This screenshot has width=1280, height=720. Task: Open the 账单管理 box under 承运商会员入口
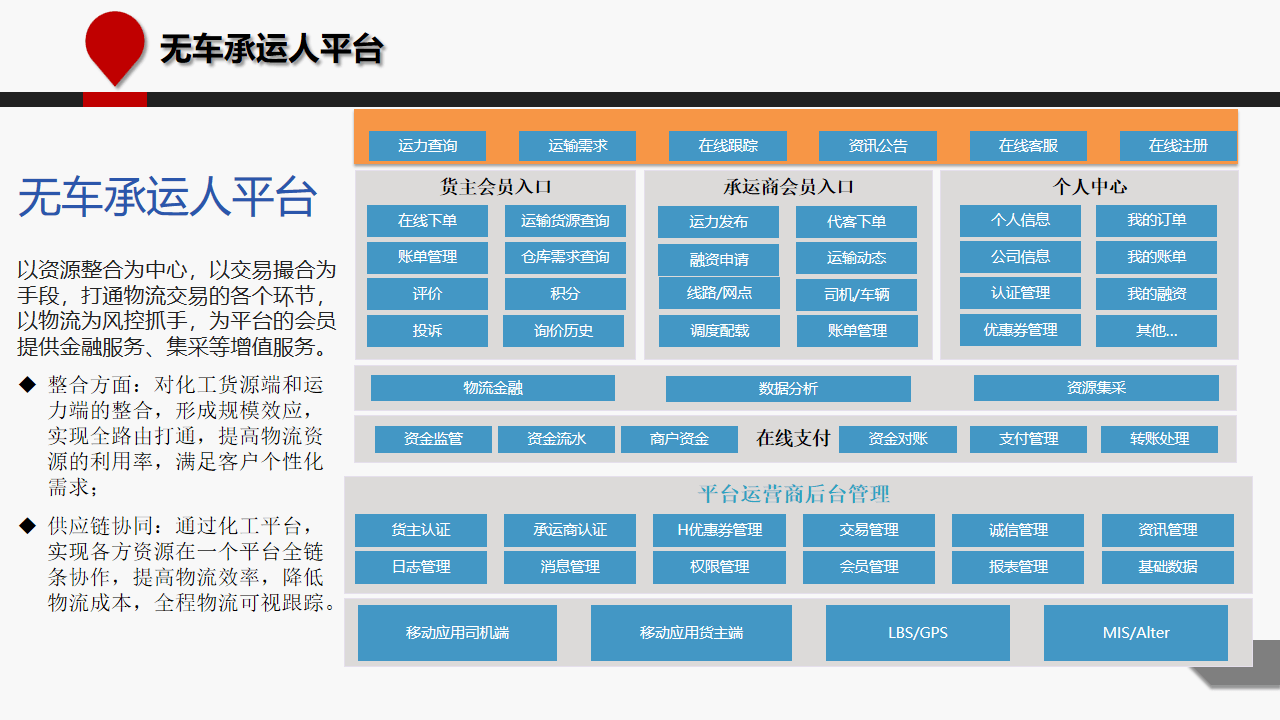click(x=857, y=331)
